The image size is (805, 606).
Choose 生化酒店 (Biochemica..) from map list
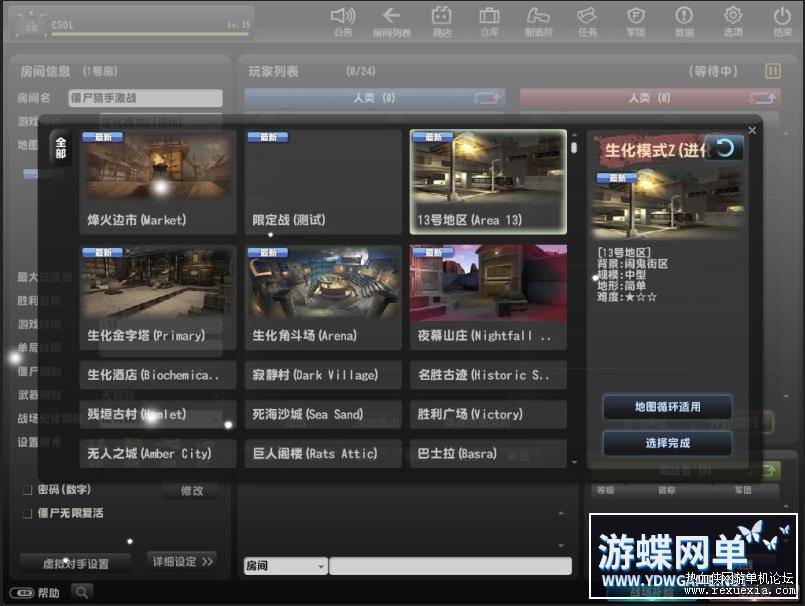point(158,375)
